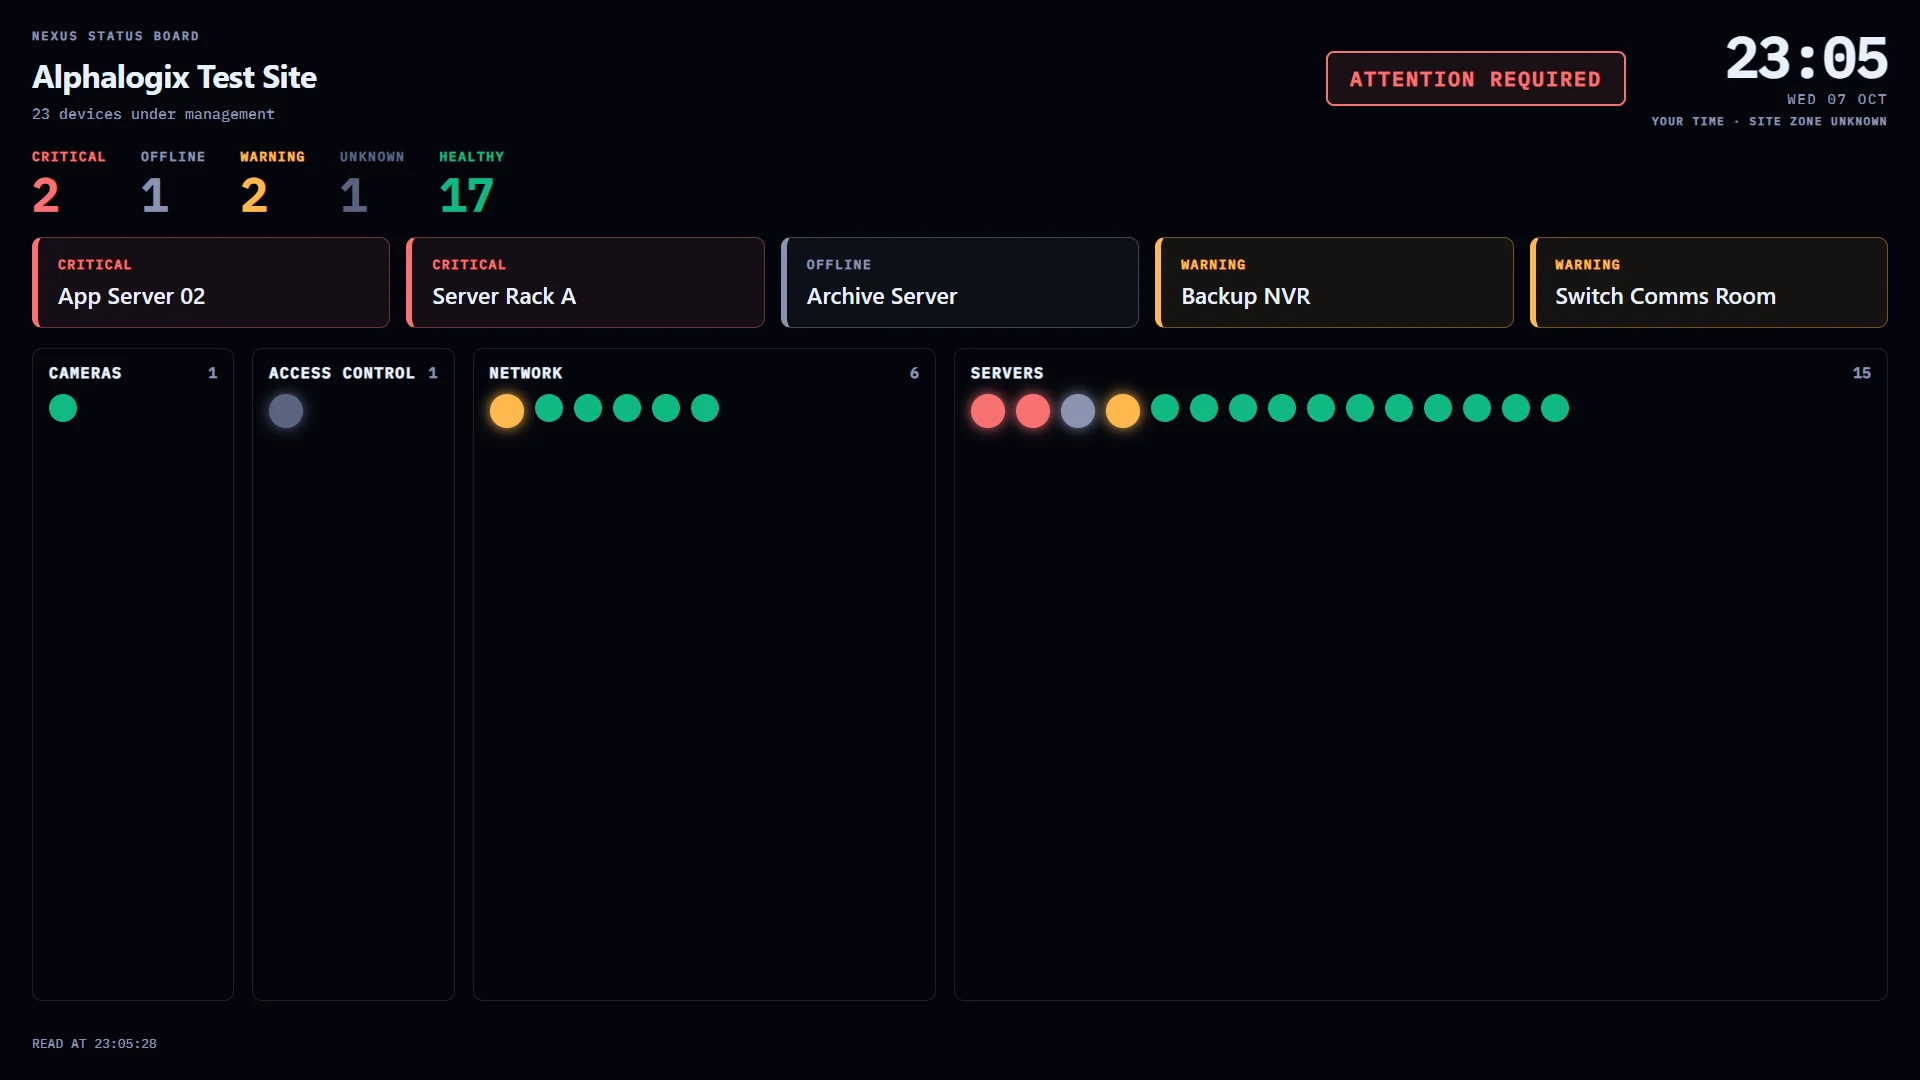Select the first red critical dot in Servers
The width and height of the screenshot is (1920, 1080).
click(x=988, y=411)
